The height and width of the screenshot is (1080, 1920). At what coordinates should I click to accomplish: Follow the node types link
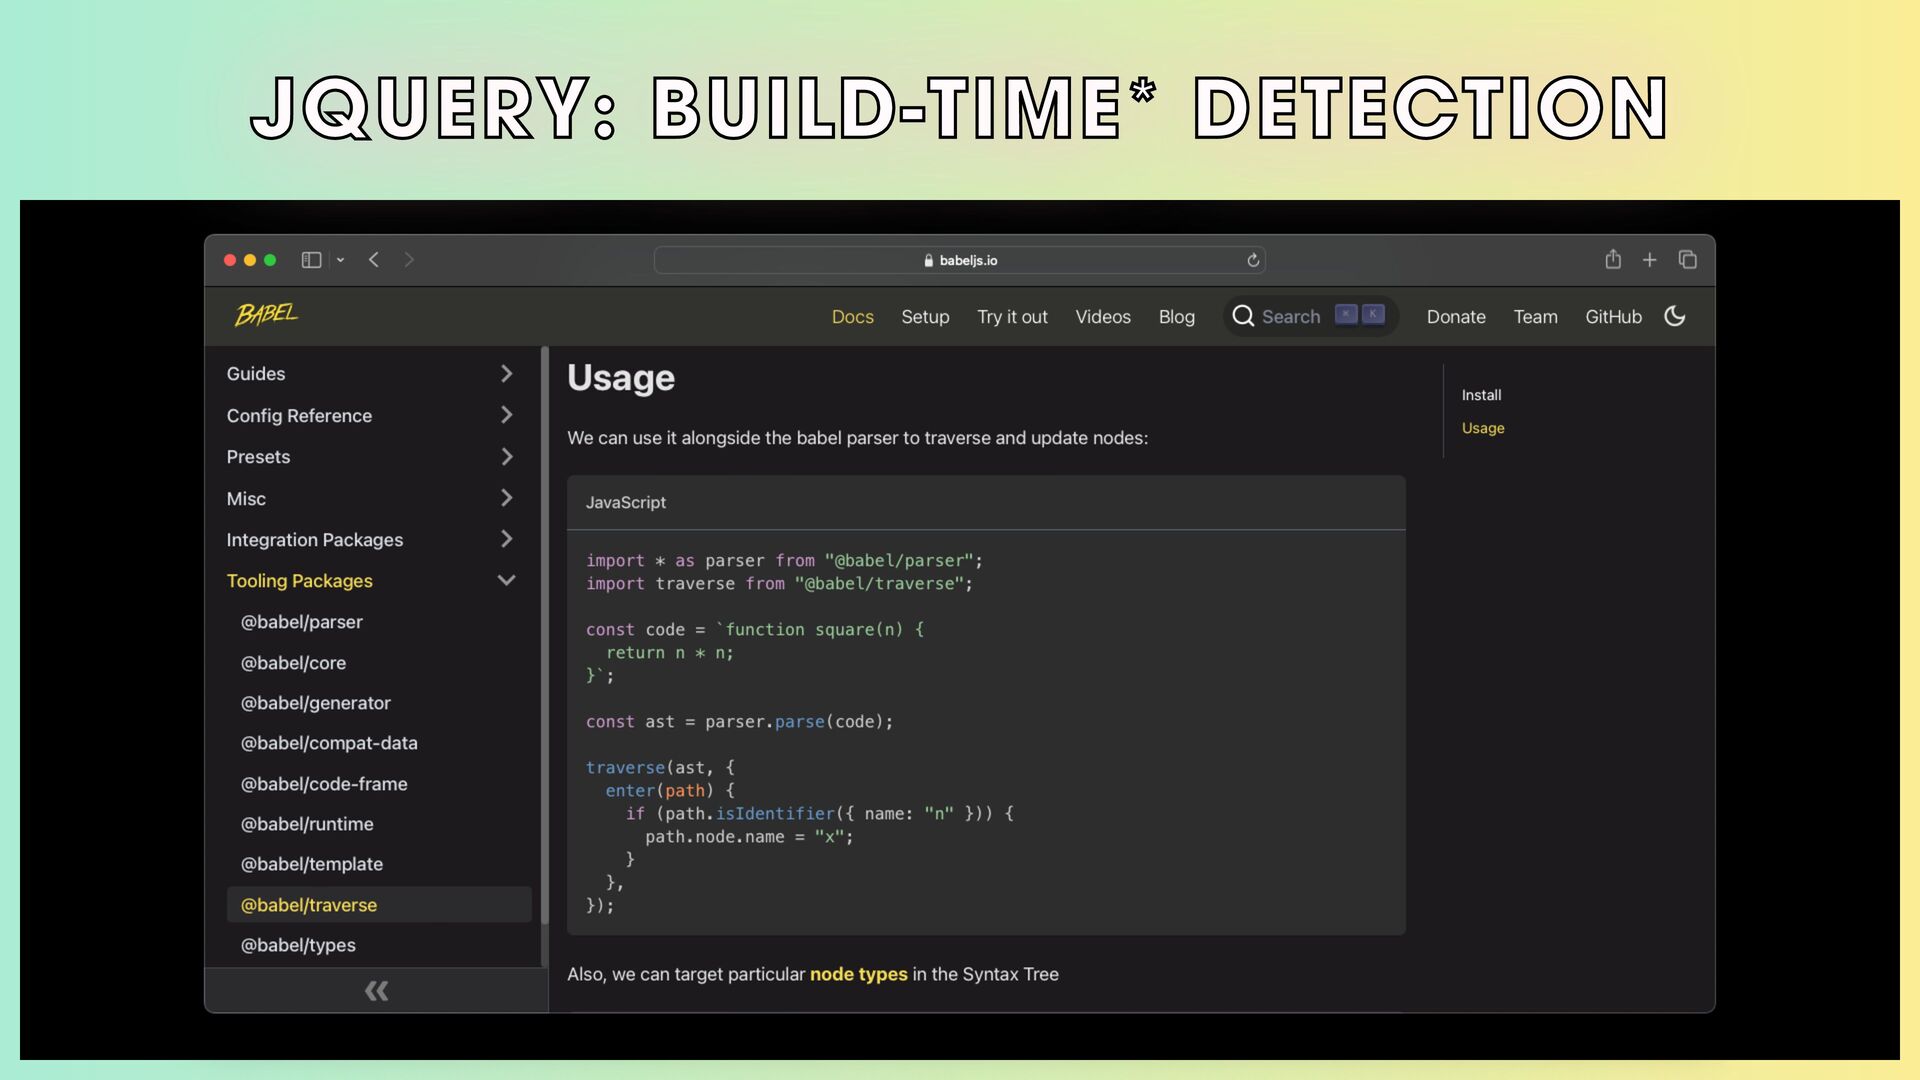click(x=858, y=974)
